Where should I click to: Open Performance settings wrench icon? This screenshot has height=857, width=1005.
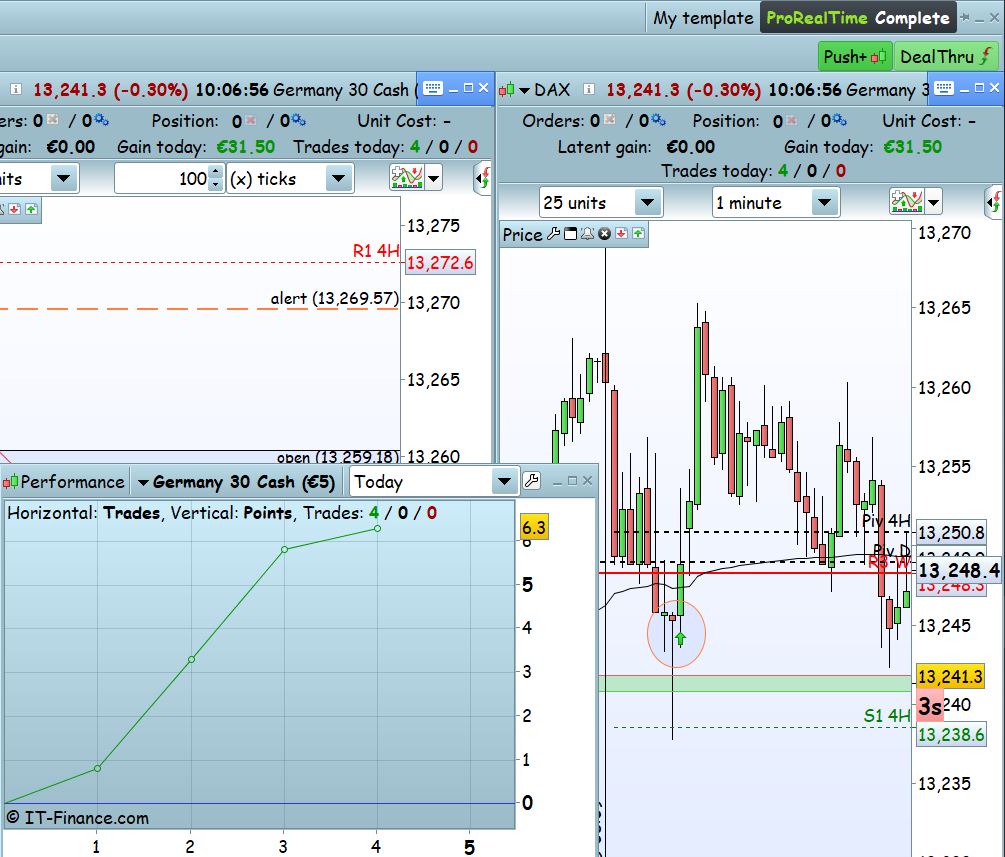(531, 481)
